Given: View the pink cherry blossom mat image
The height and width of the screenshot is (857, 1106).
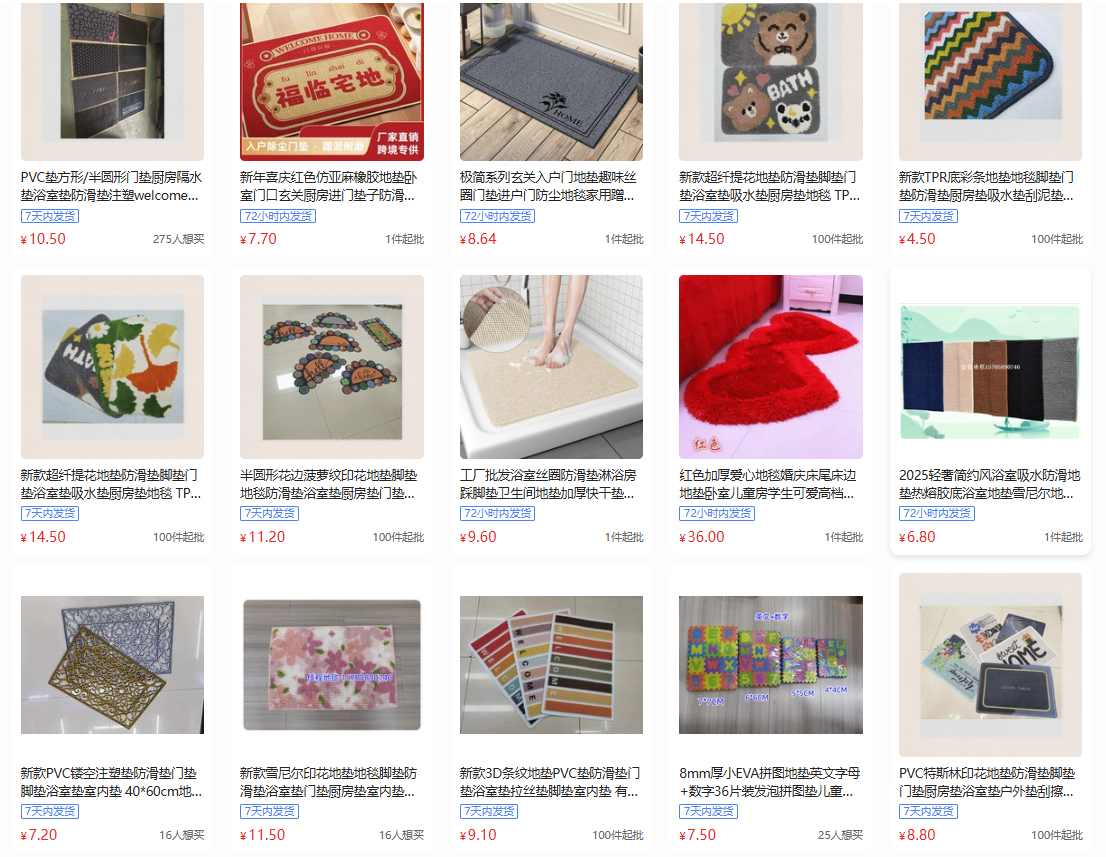Looking at the screenshot, I should pyautogui.click(x=332, y=664).
